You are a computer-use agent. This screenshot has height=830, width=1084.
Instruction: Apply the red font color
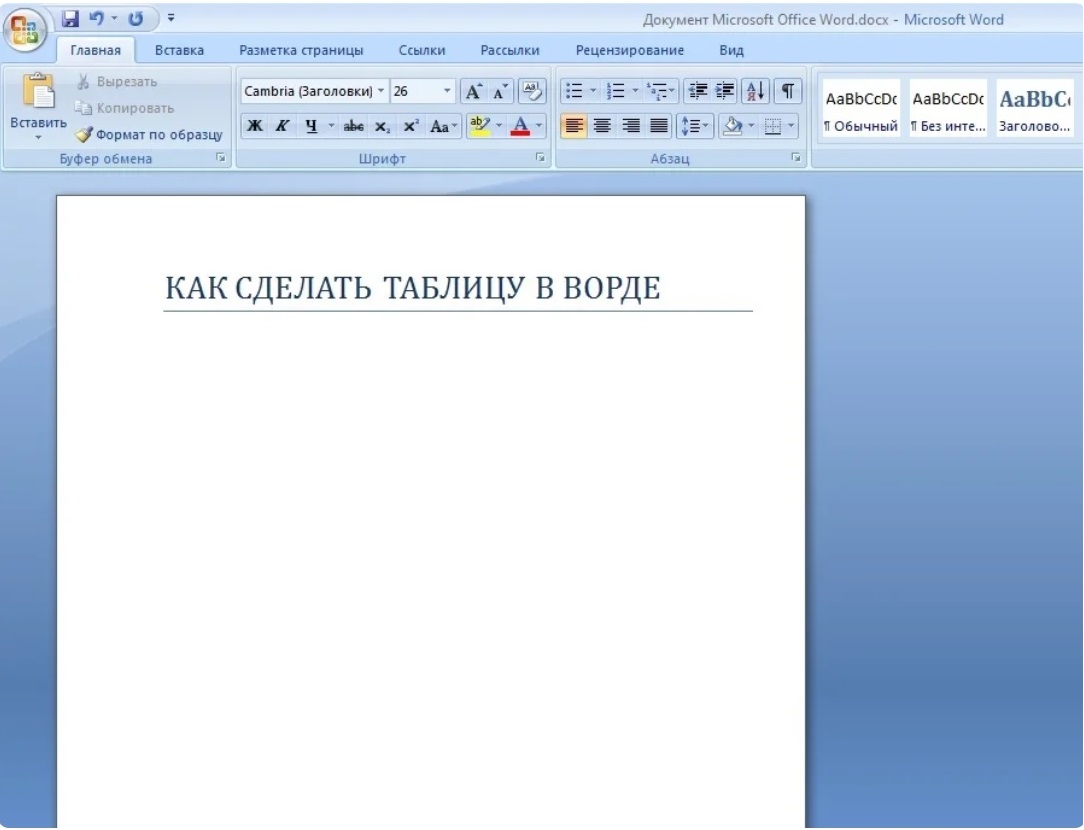[x=520, y=126]
